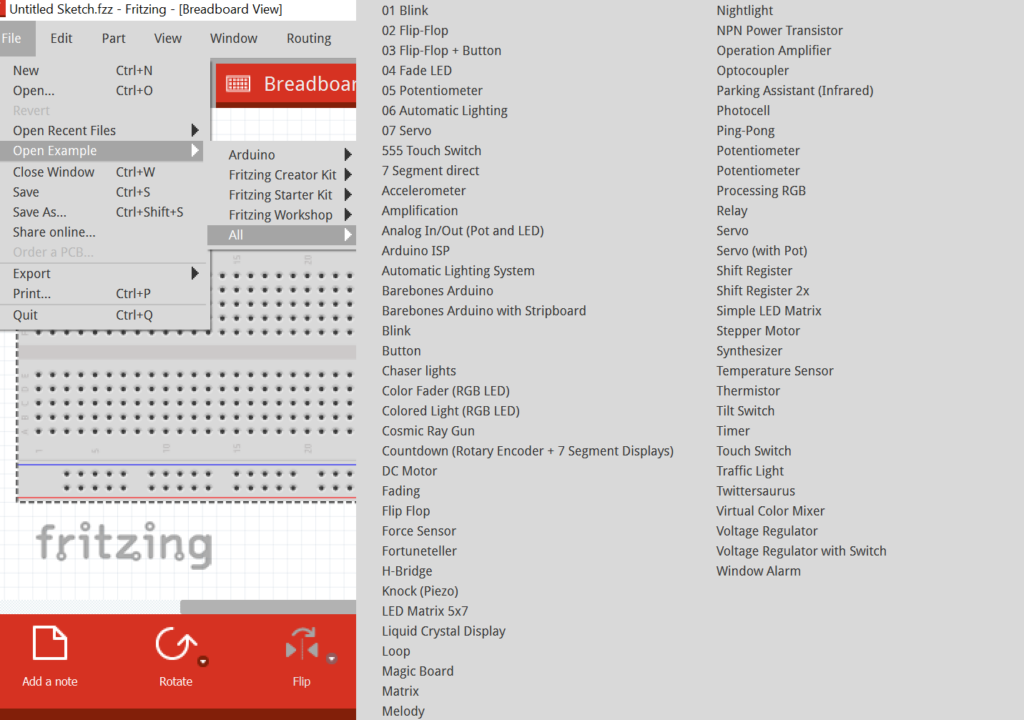Click the horizontal scrollbar below the canvas
Screen dimensions: 1024x720
click(x=268, y=606)
